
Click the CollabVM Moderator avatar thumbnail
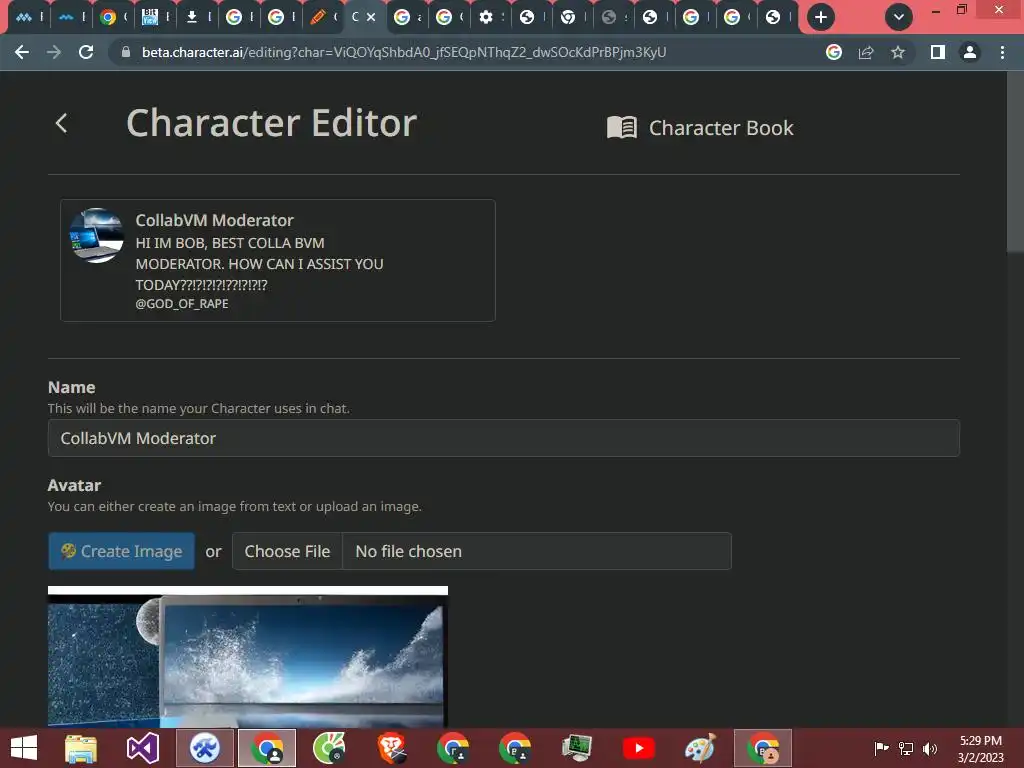[97, 236]
